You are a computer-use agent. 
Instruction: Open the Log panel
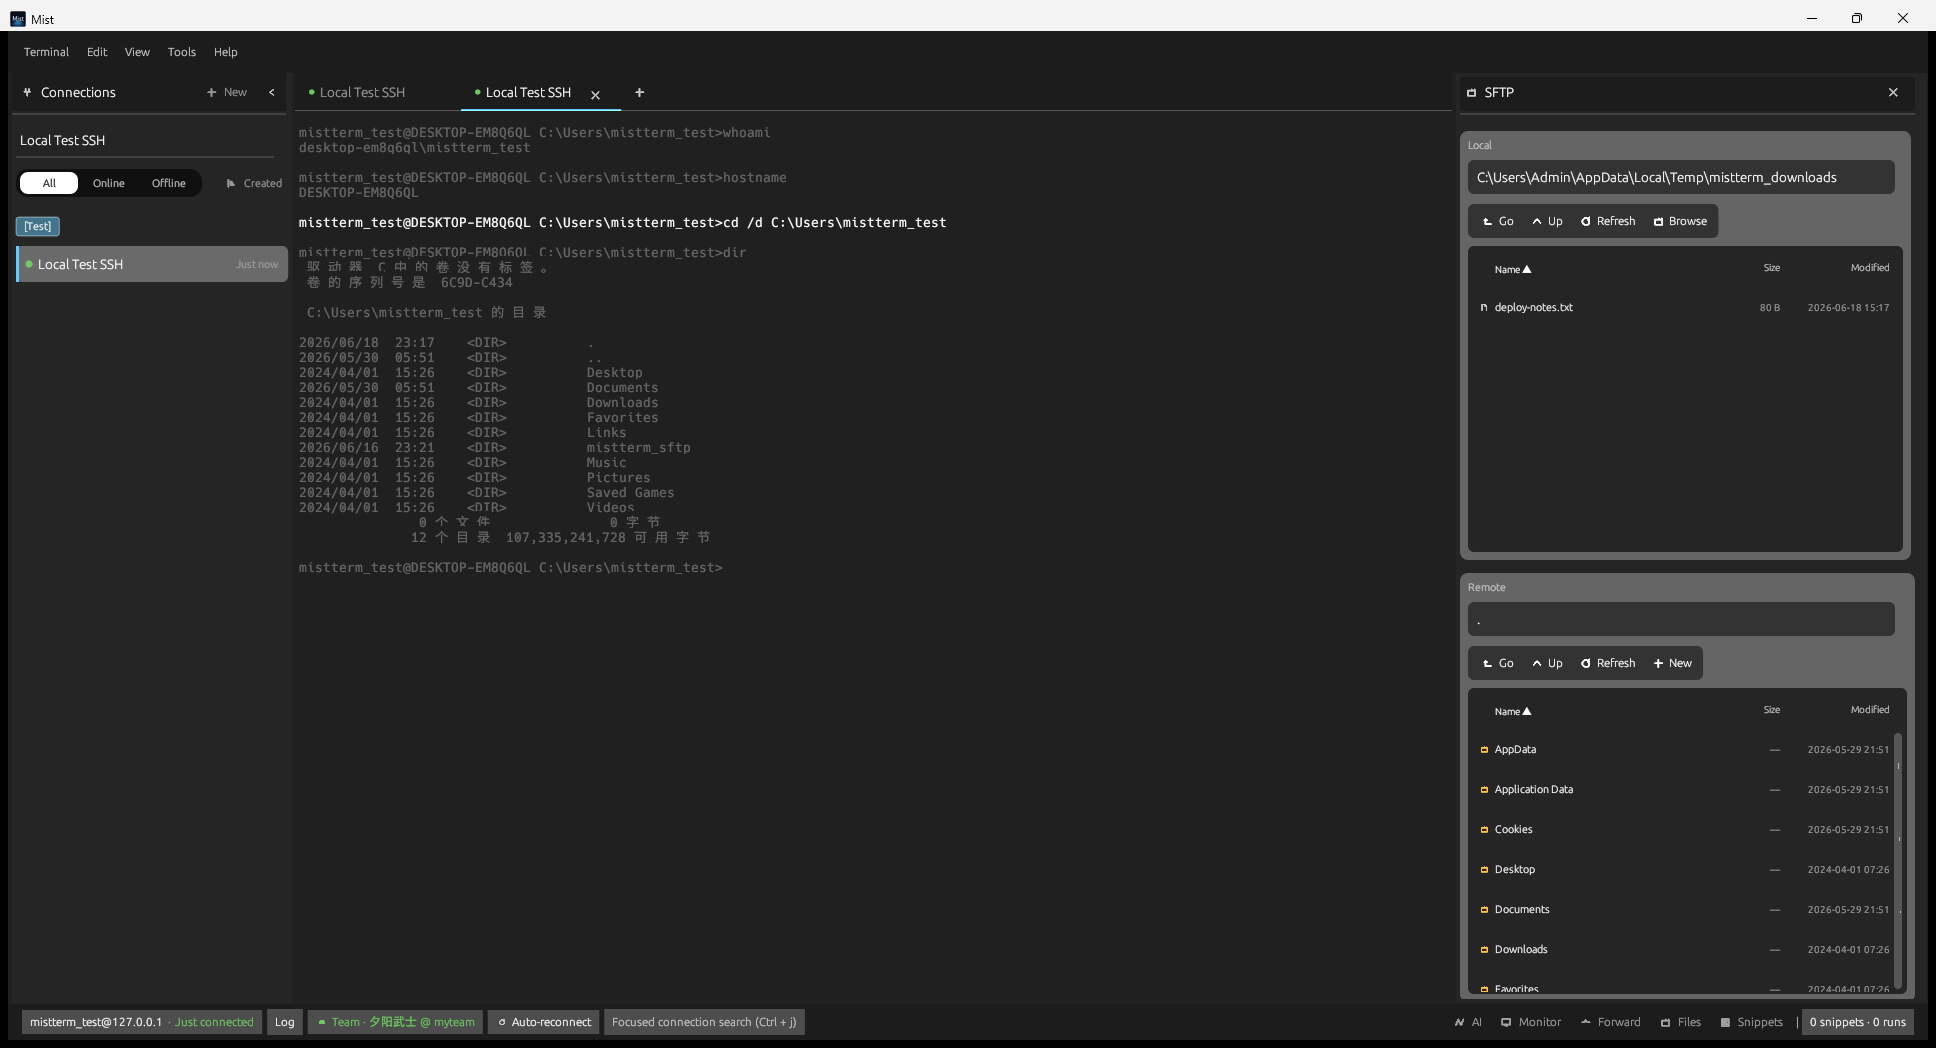pyautogui.click(x=285, y=1022)
